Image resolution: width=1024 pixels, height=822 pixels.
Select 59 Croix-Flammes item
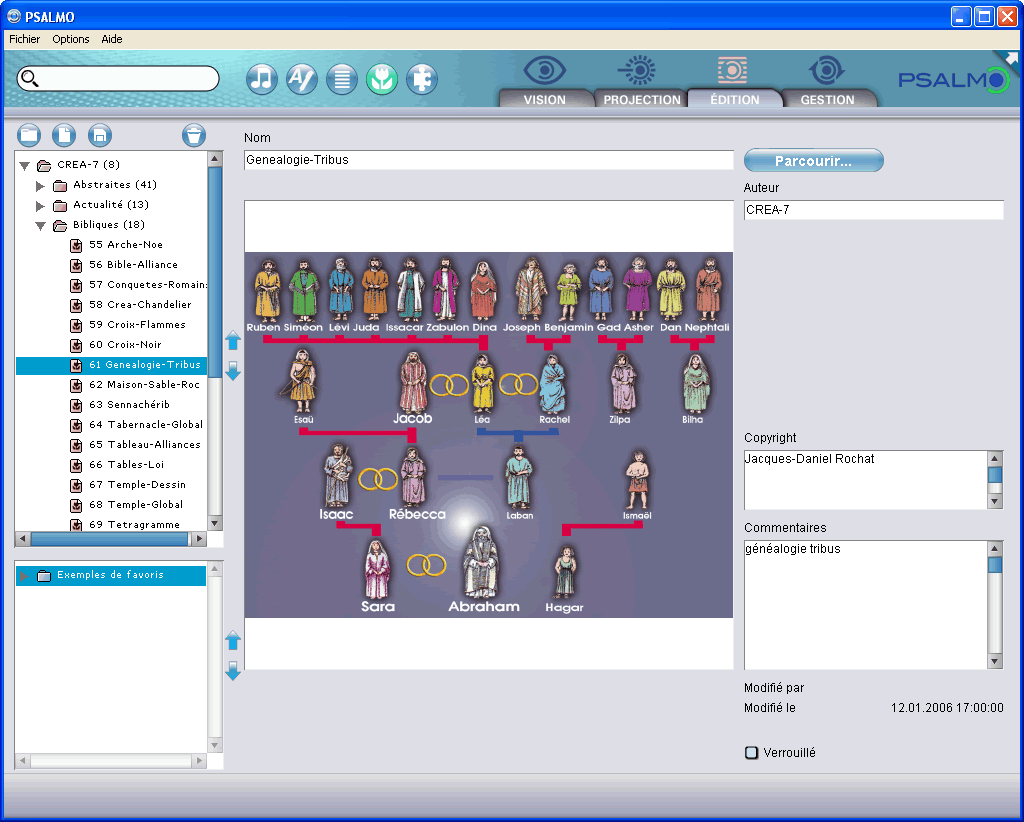[138, 324]
